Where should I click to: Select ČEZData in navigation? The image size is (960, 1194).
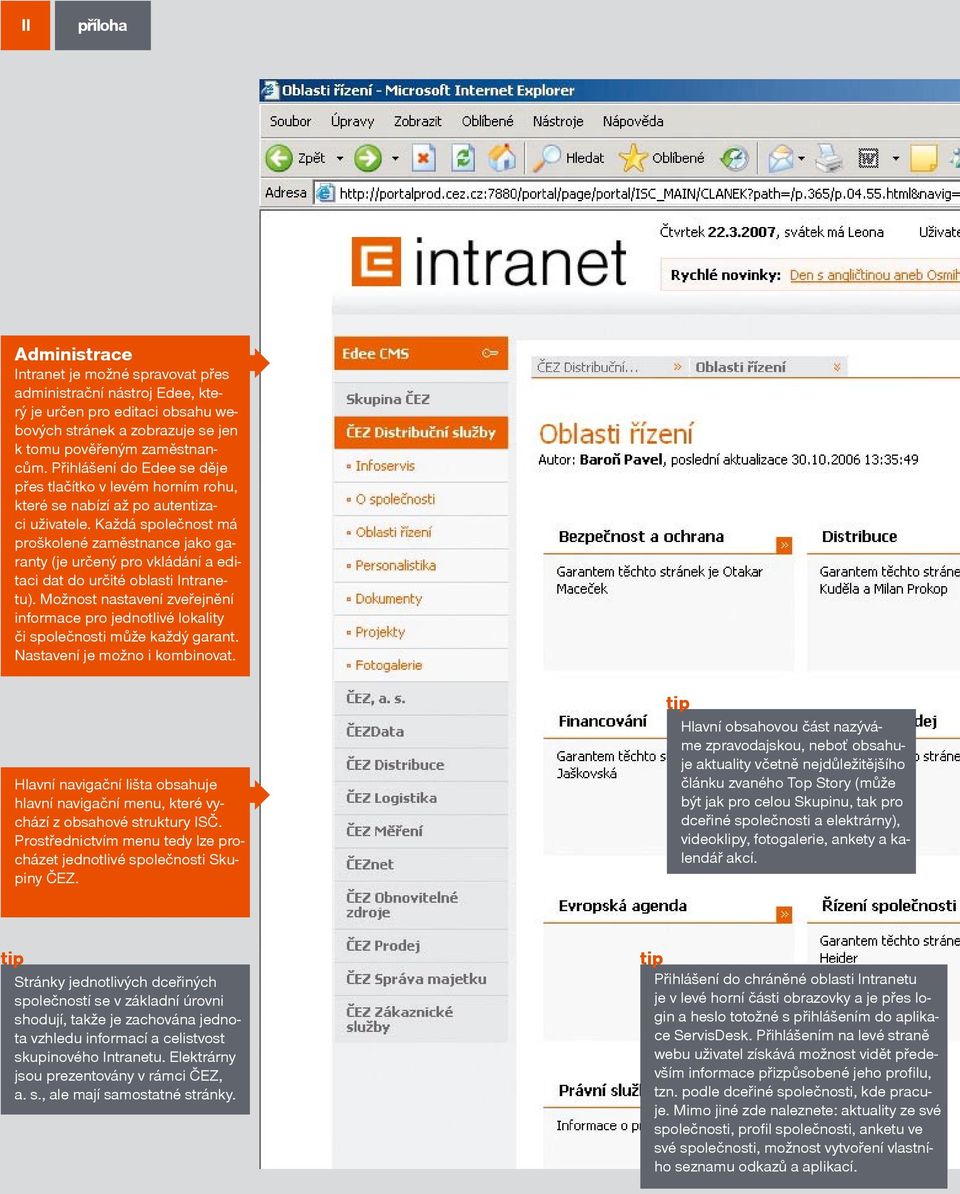coord(421,732)
